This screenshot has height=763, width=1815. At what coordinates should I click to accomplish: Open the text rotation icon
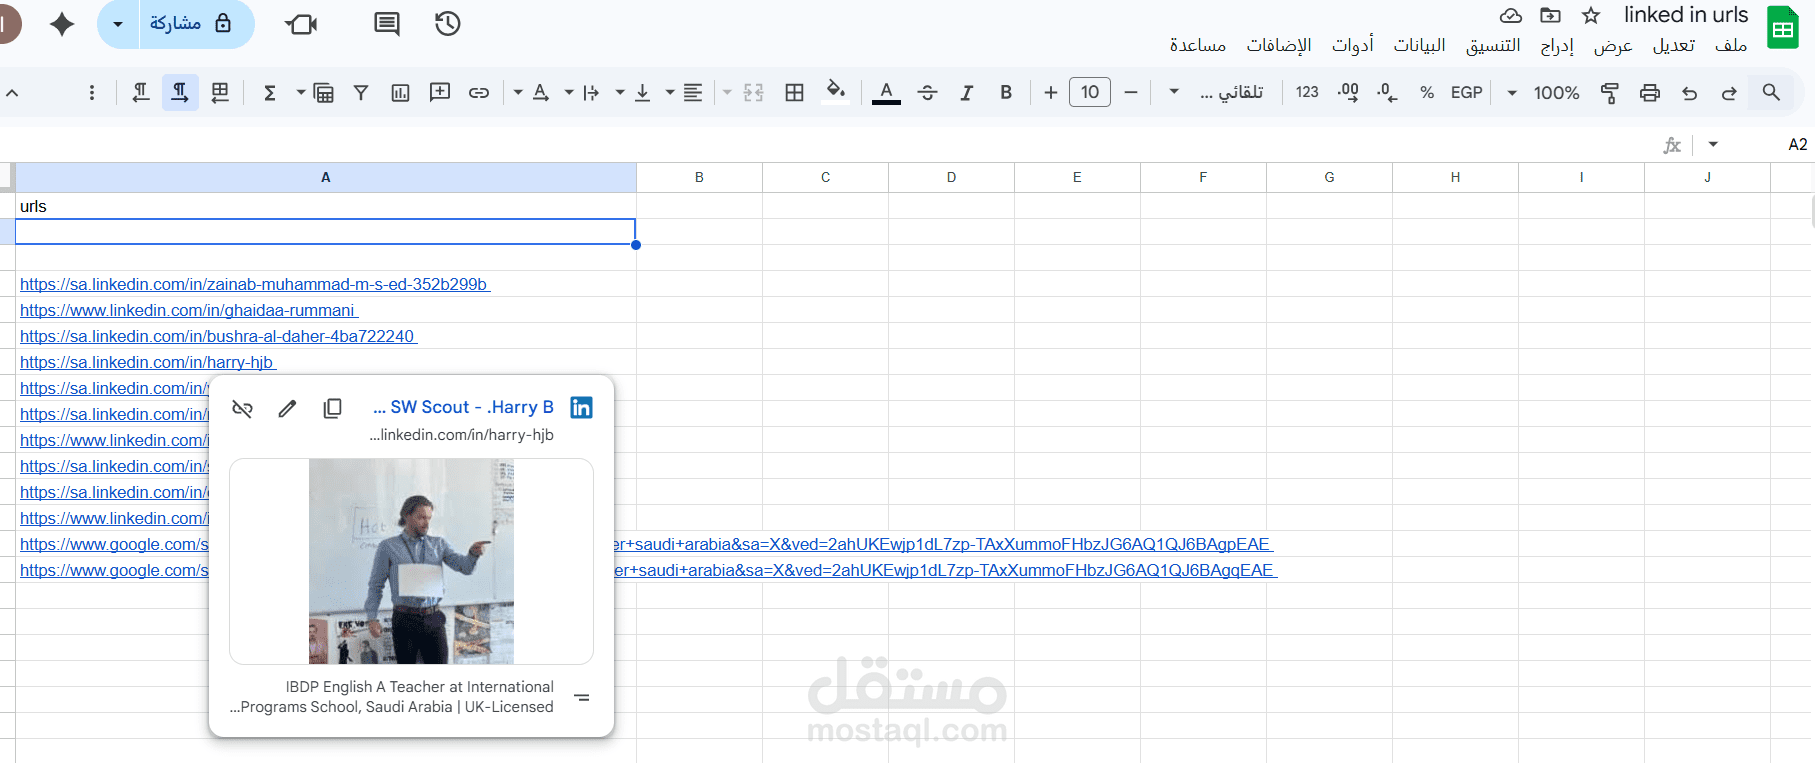541,93
